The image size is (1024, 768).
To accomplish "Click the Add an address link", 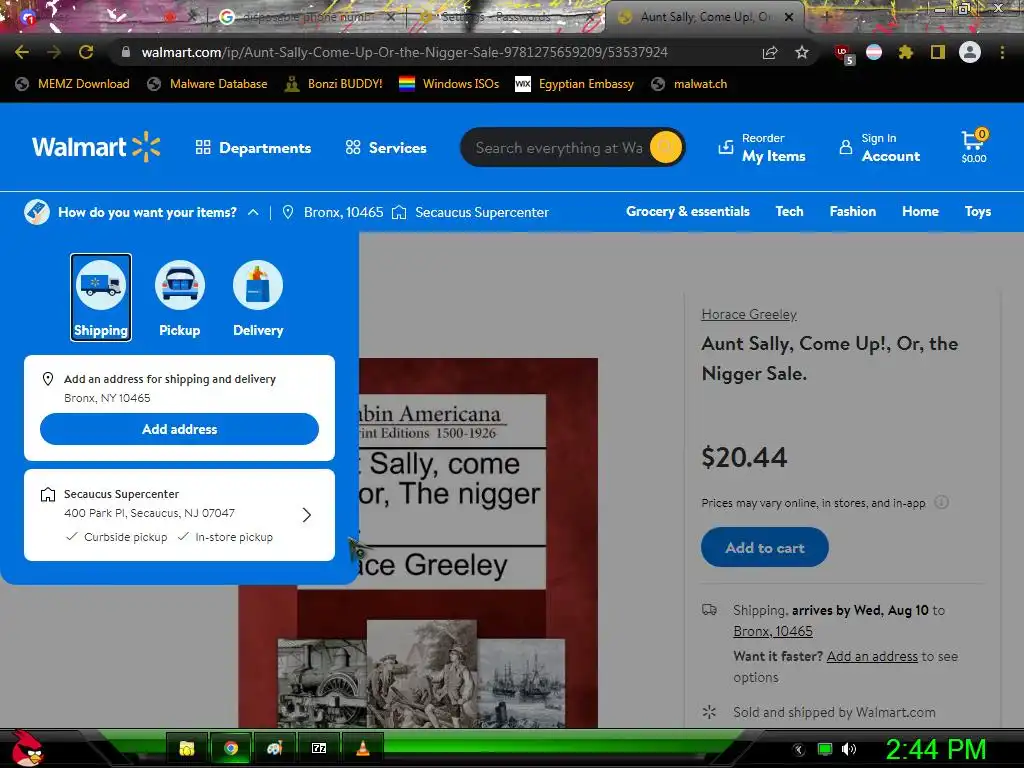I will pyautogui.click(x=872, y=656).
